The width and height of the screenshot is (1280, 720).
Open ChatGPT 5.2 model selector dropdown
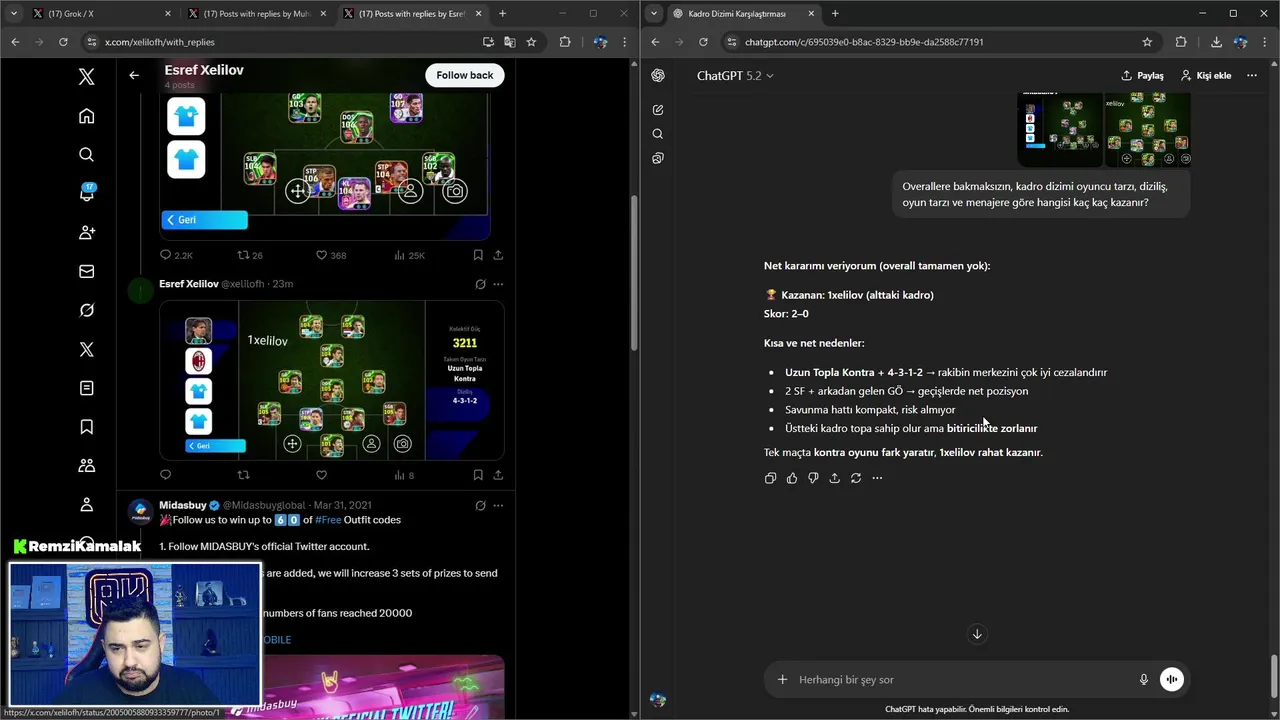pyautogui.click(x=735, y=76)
